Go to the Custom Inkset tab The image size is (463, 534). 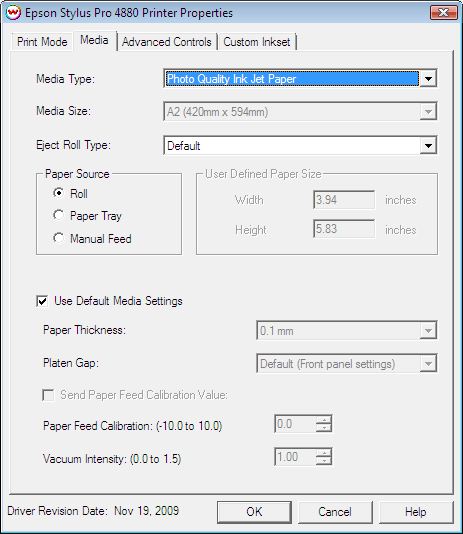pyautogui.click(x=257, y=42)
